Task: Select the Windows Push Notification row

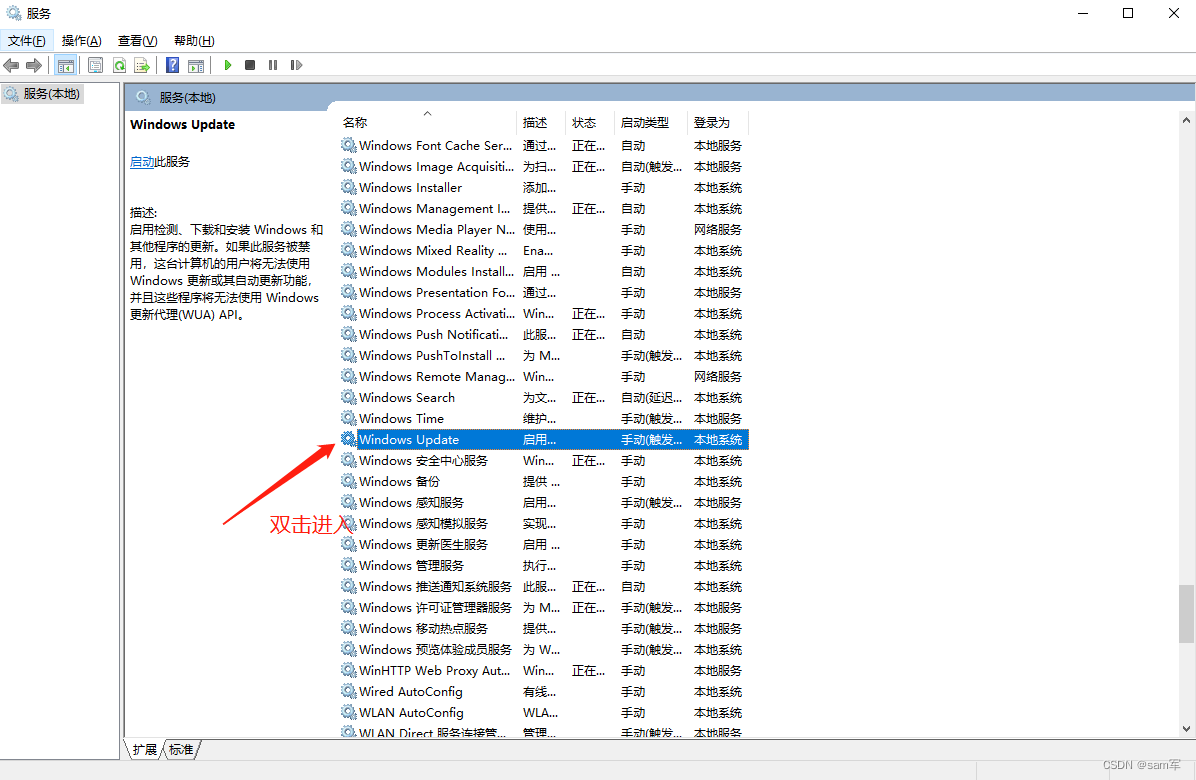Action: pos(544,334)
